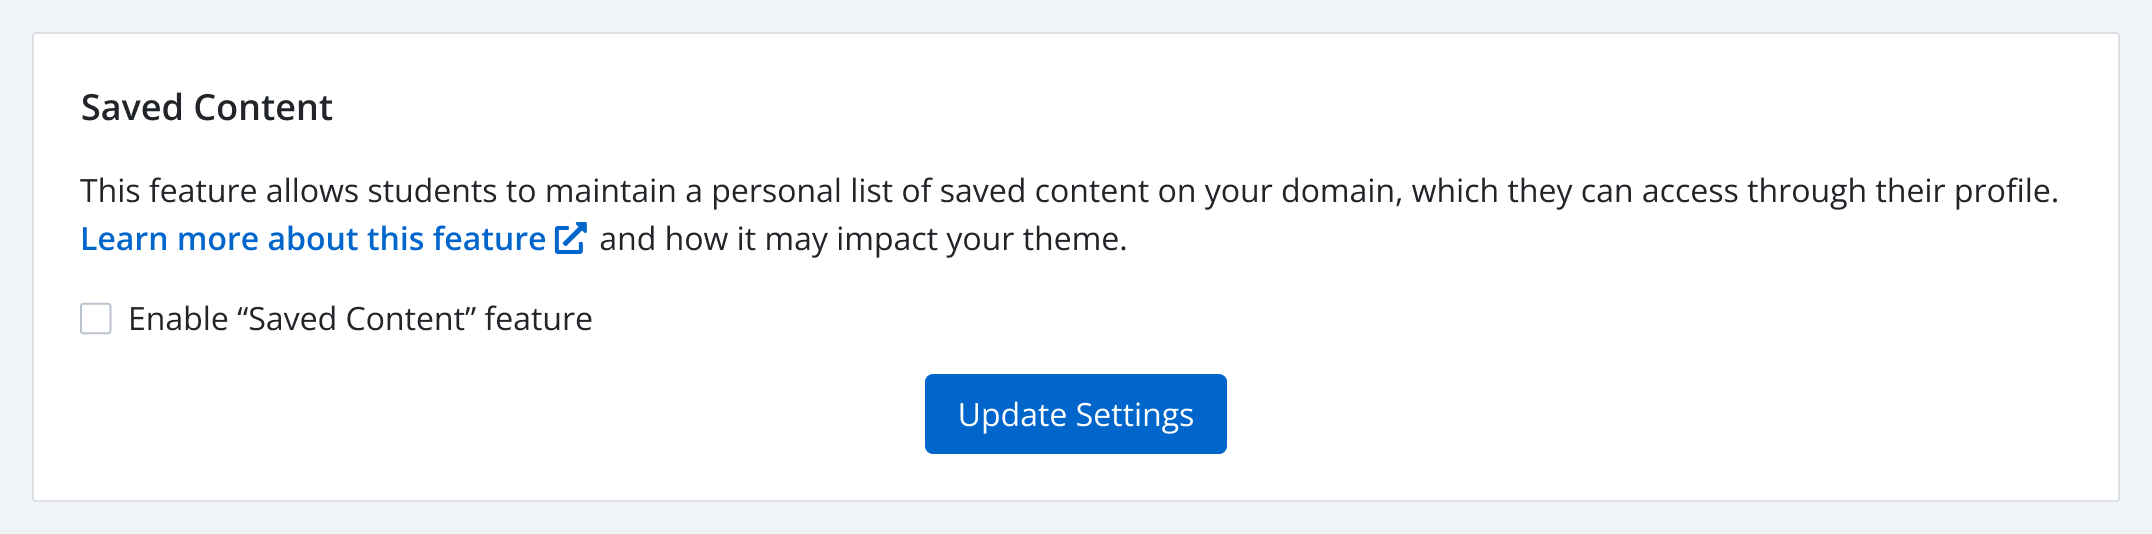Click the word 'feature' after "Saved Content"
This screenshot has height=534, width=2152.
[x=538, y=319]
